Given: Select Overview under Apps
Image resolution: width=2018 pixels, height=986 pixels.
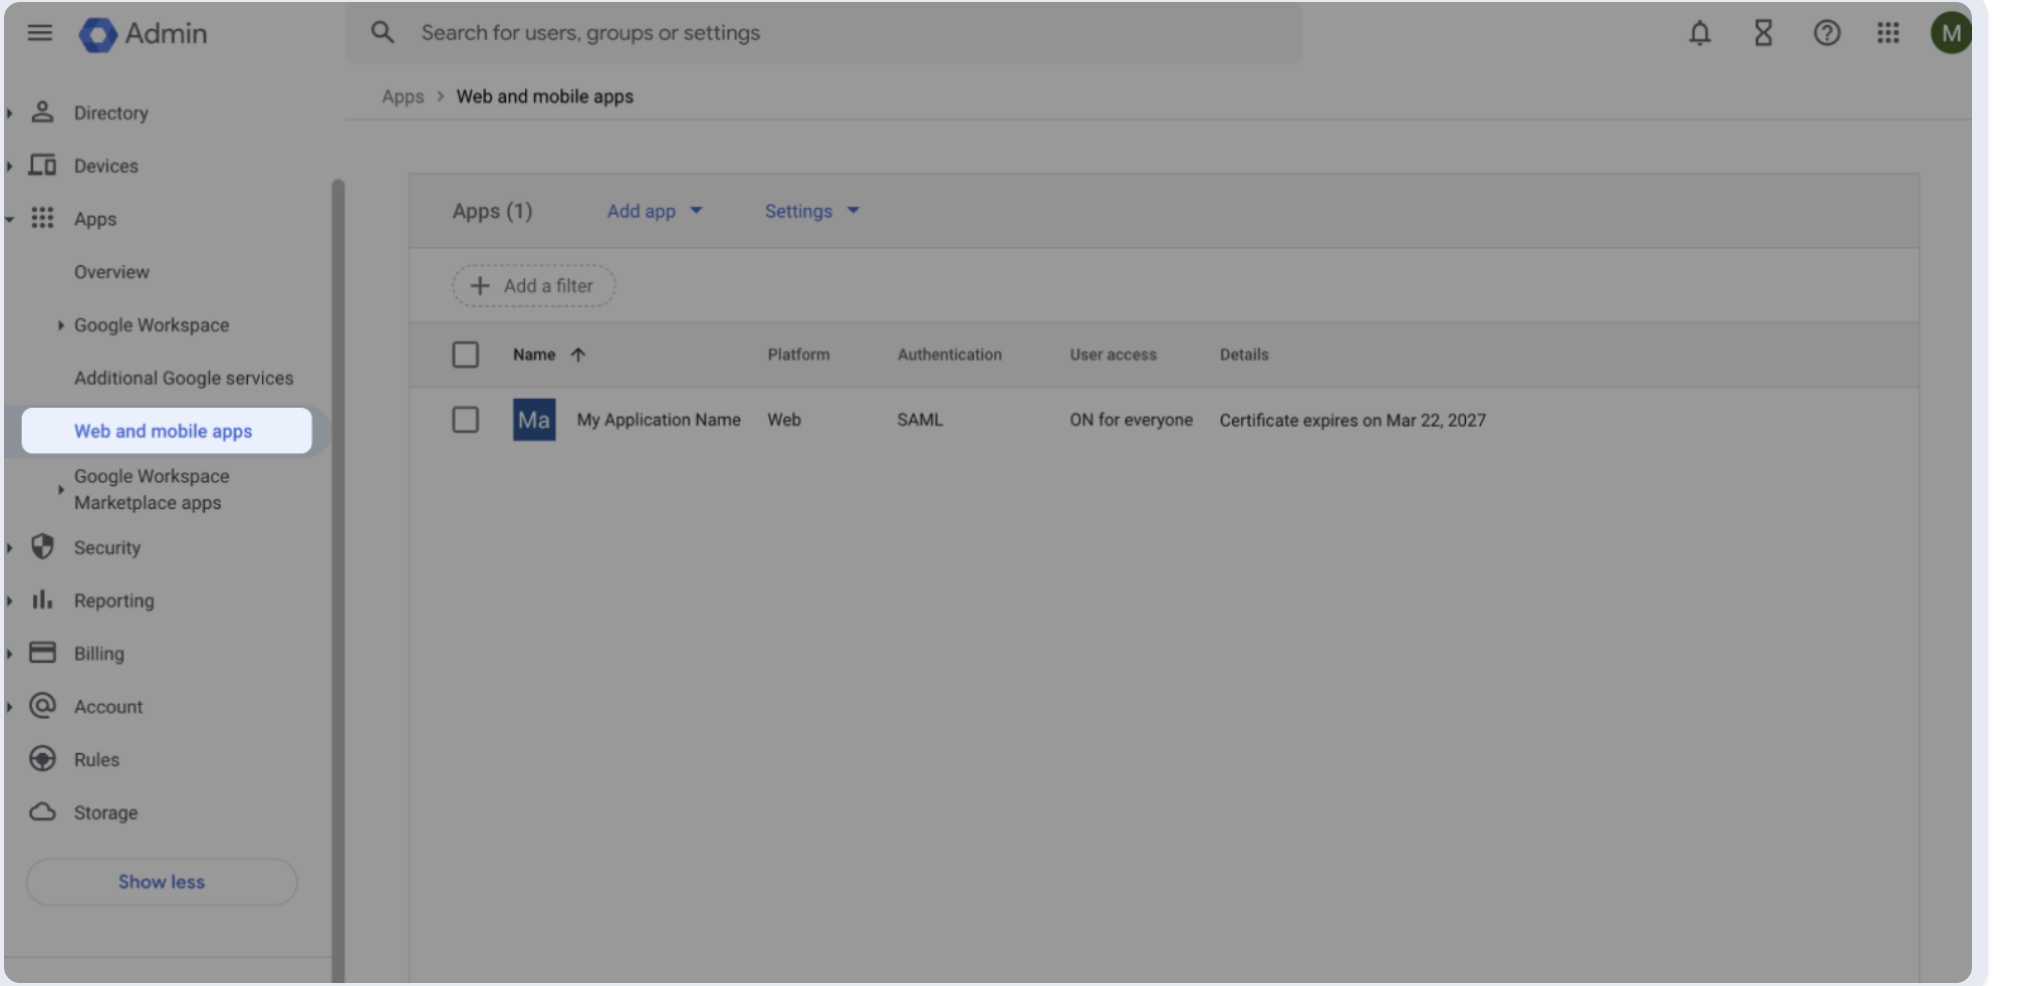Looking at the screenshot, I should coord(111,272).
